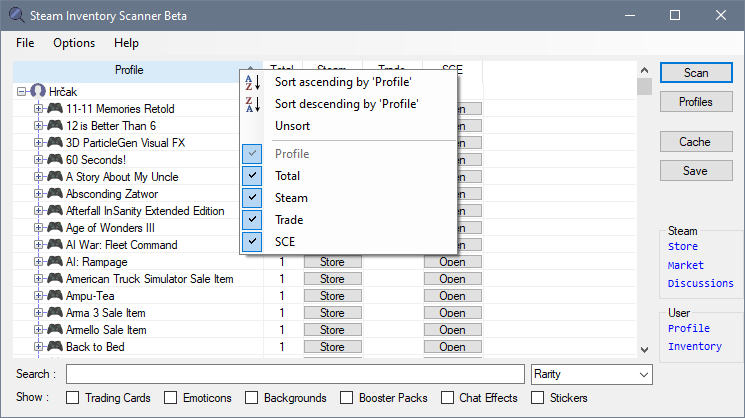
Task: Click the gamepad icon beside 12 is Better Than 6
Action: point(55,125)
